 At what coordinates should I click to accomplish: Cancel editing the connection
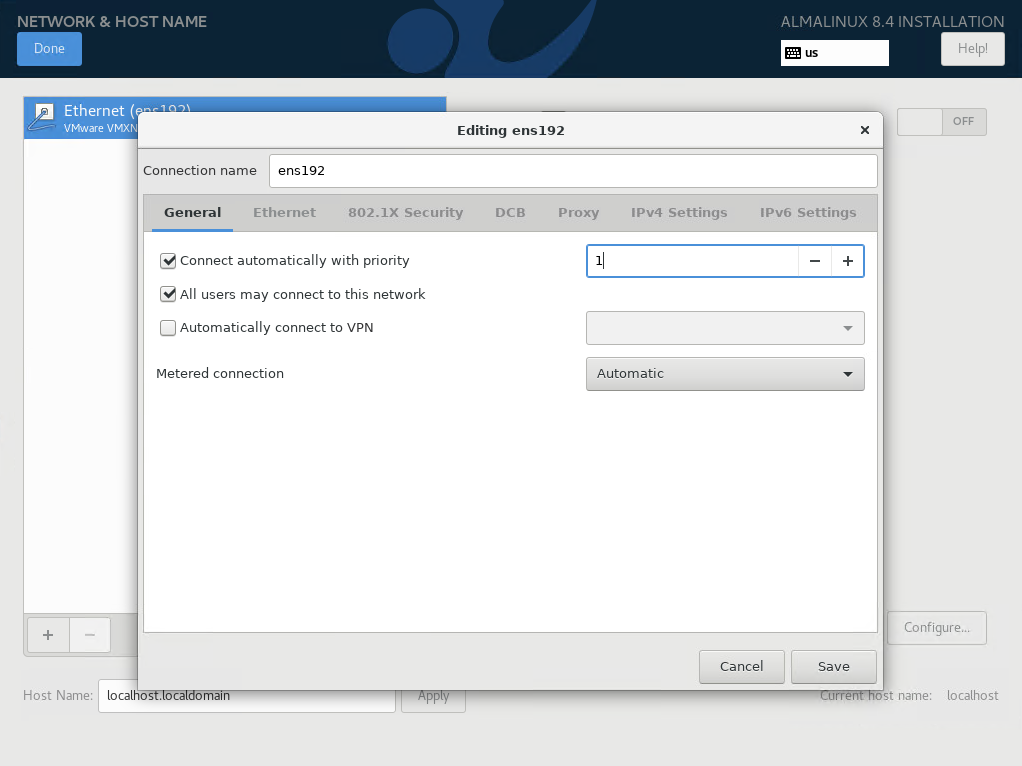741,666
